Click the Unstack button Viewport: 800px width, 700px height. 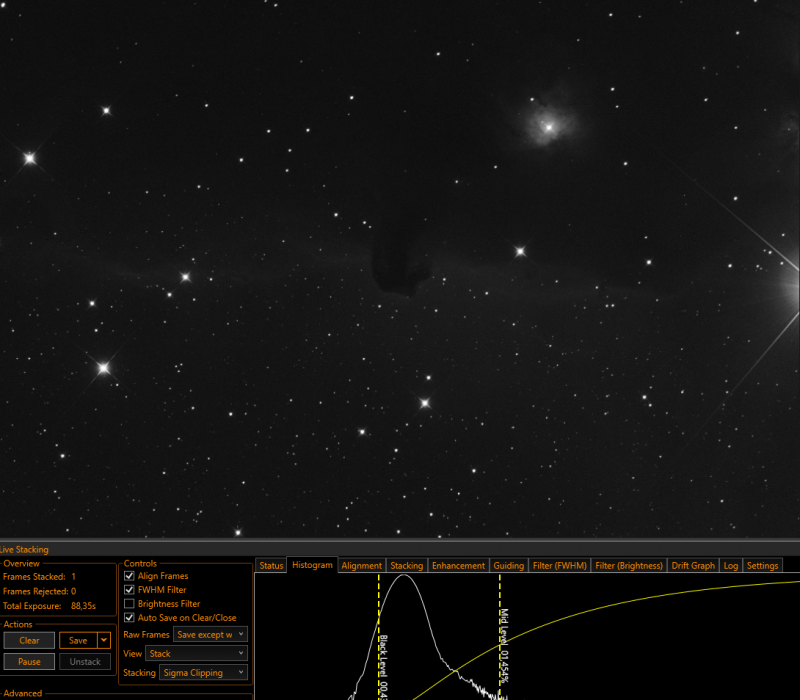pyautogui.click(x=85, y=662)
